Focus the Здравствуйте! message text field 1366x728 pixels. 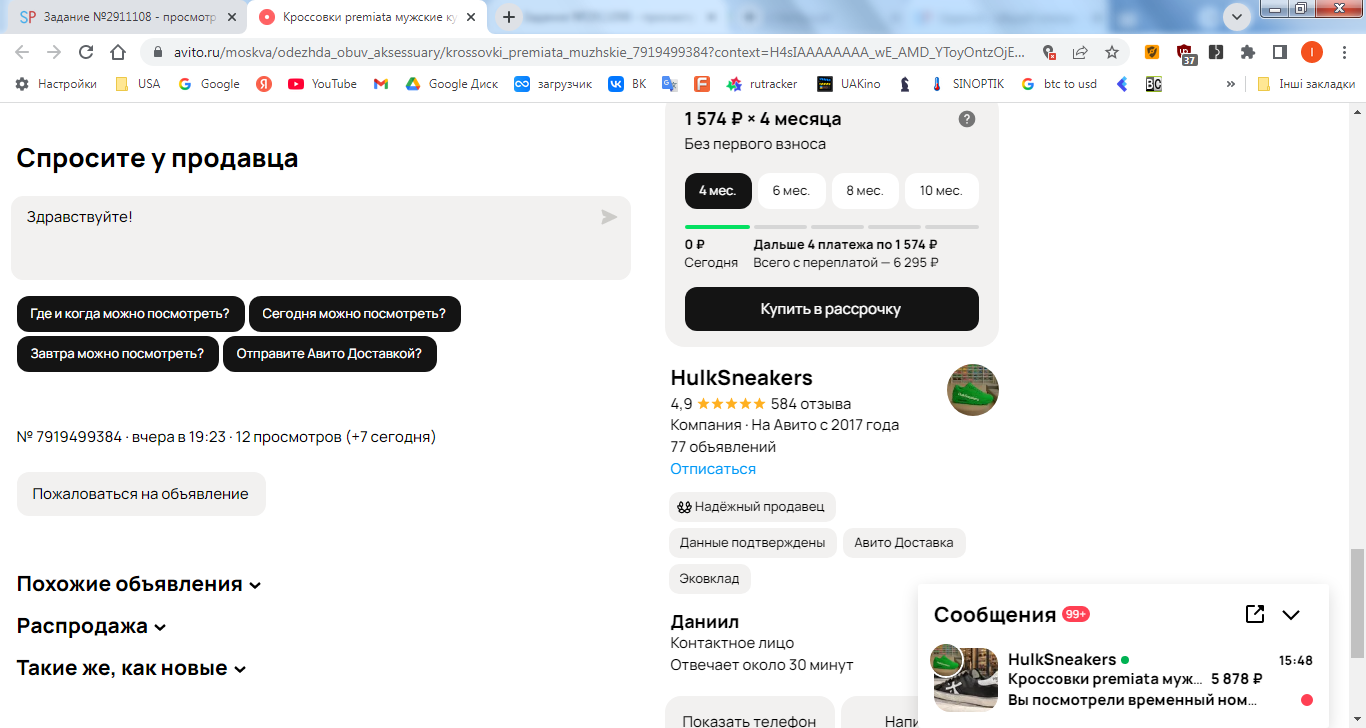[321, 238]
